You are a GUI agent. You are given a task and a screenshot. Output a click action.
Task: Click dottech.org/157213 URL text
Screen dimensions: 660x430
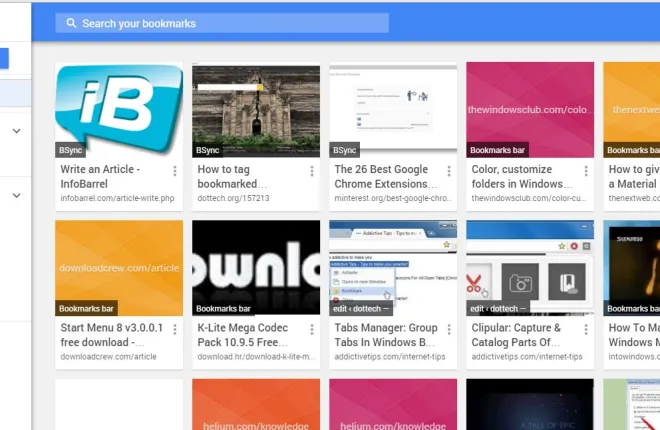pyautogui.click(x=233, y=198)
